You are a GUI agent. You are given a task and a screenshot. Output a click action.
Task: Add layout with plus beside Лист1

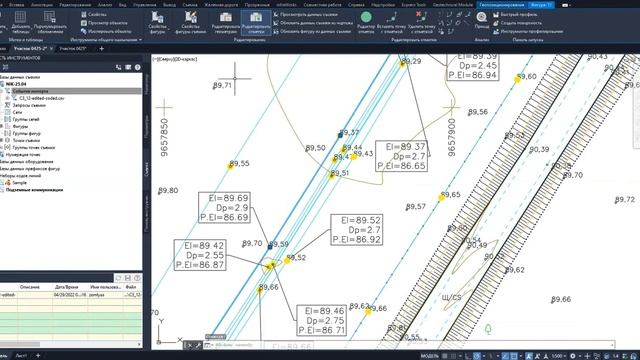point(38,356)
